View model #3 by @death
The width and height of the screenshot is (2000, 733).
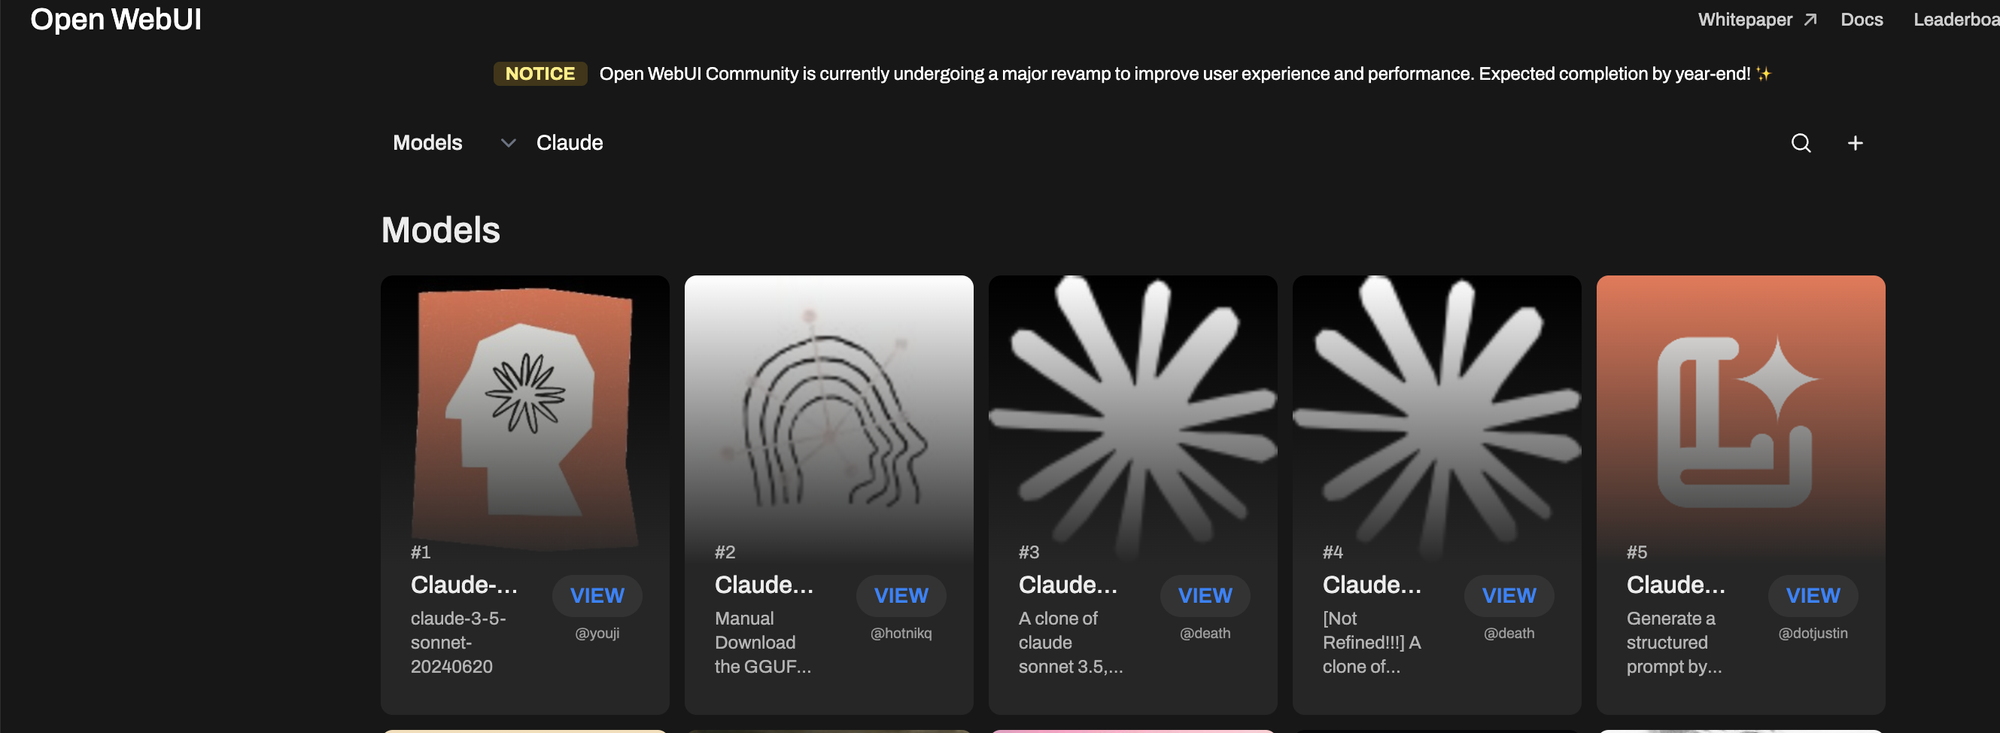(x=1205, y=595)
